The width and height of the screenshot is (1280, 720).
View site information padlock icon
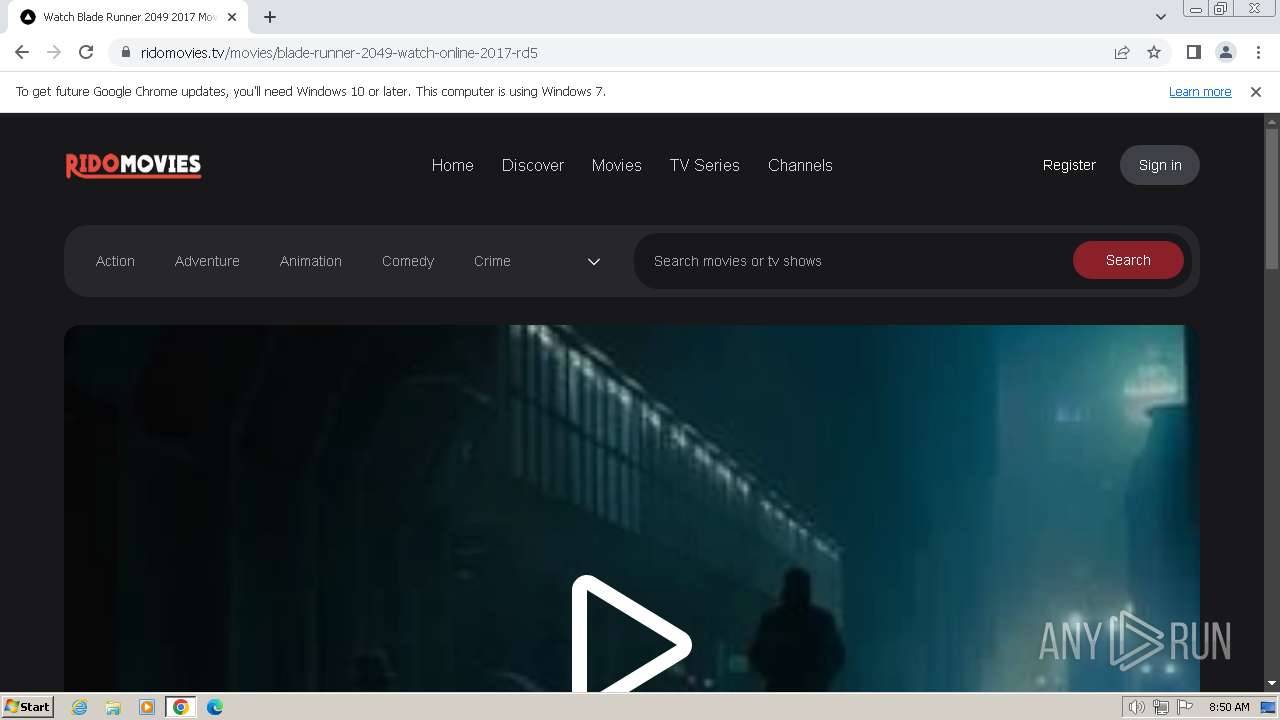[x=125, y=52]
